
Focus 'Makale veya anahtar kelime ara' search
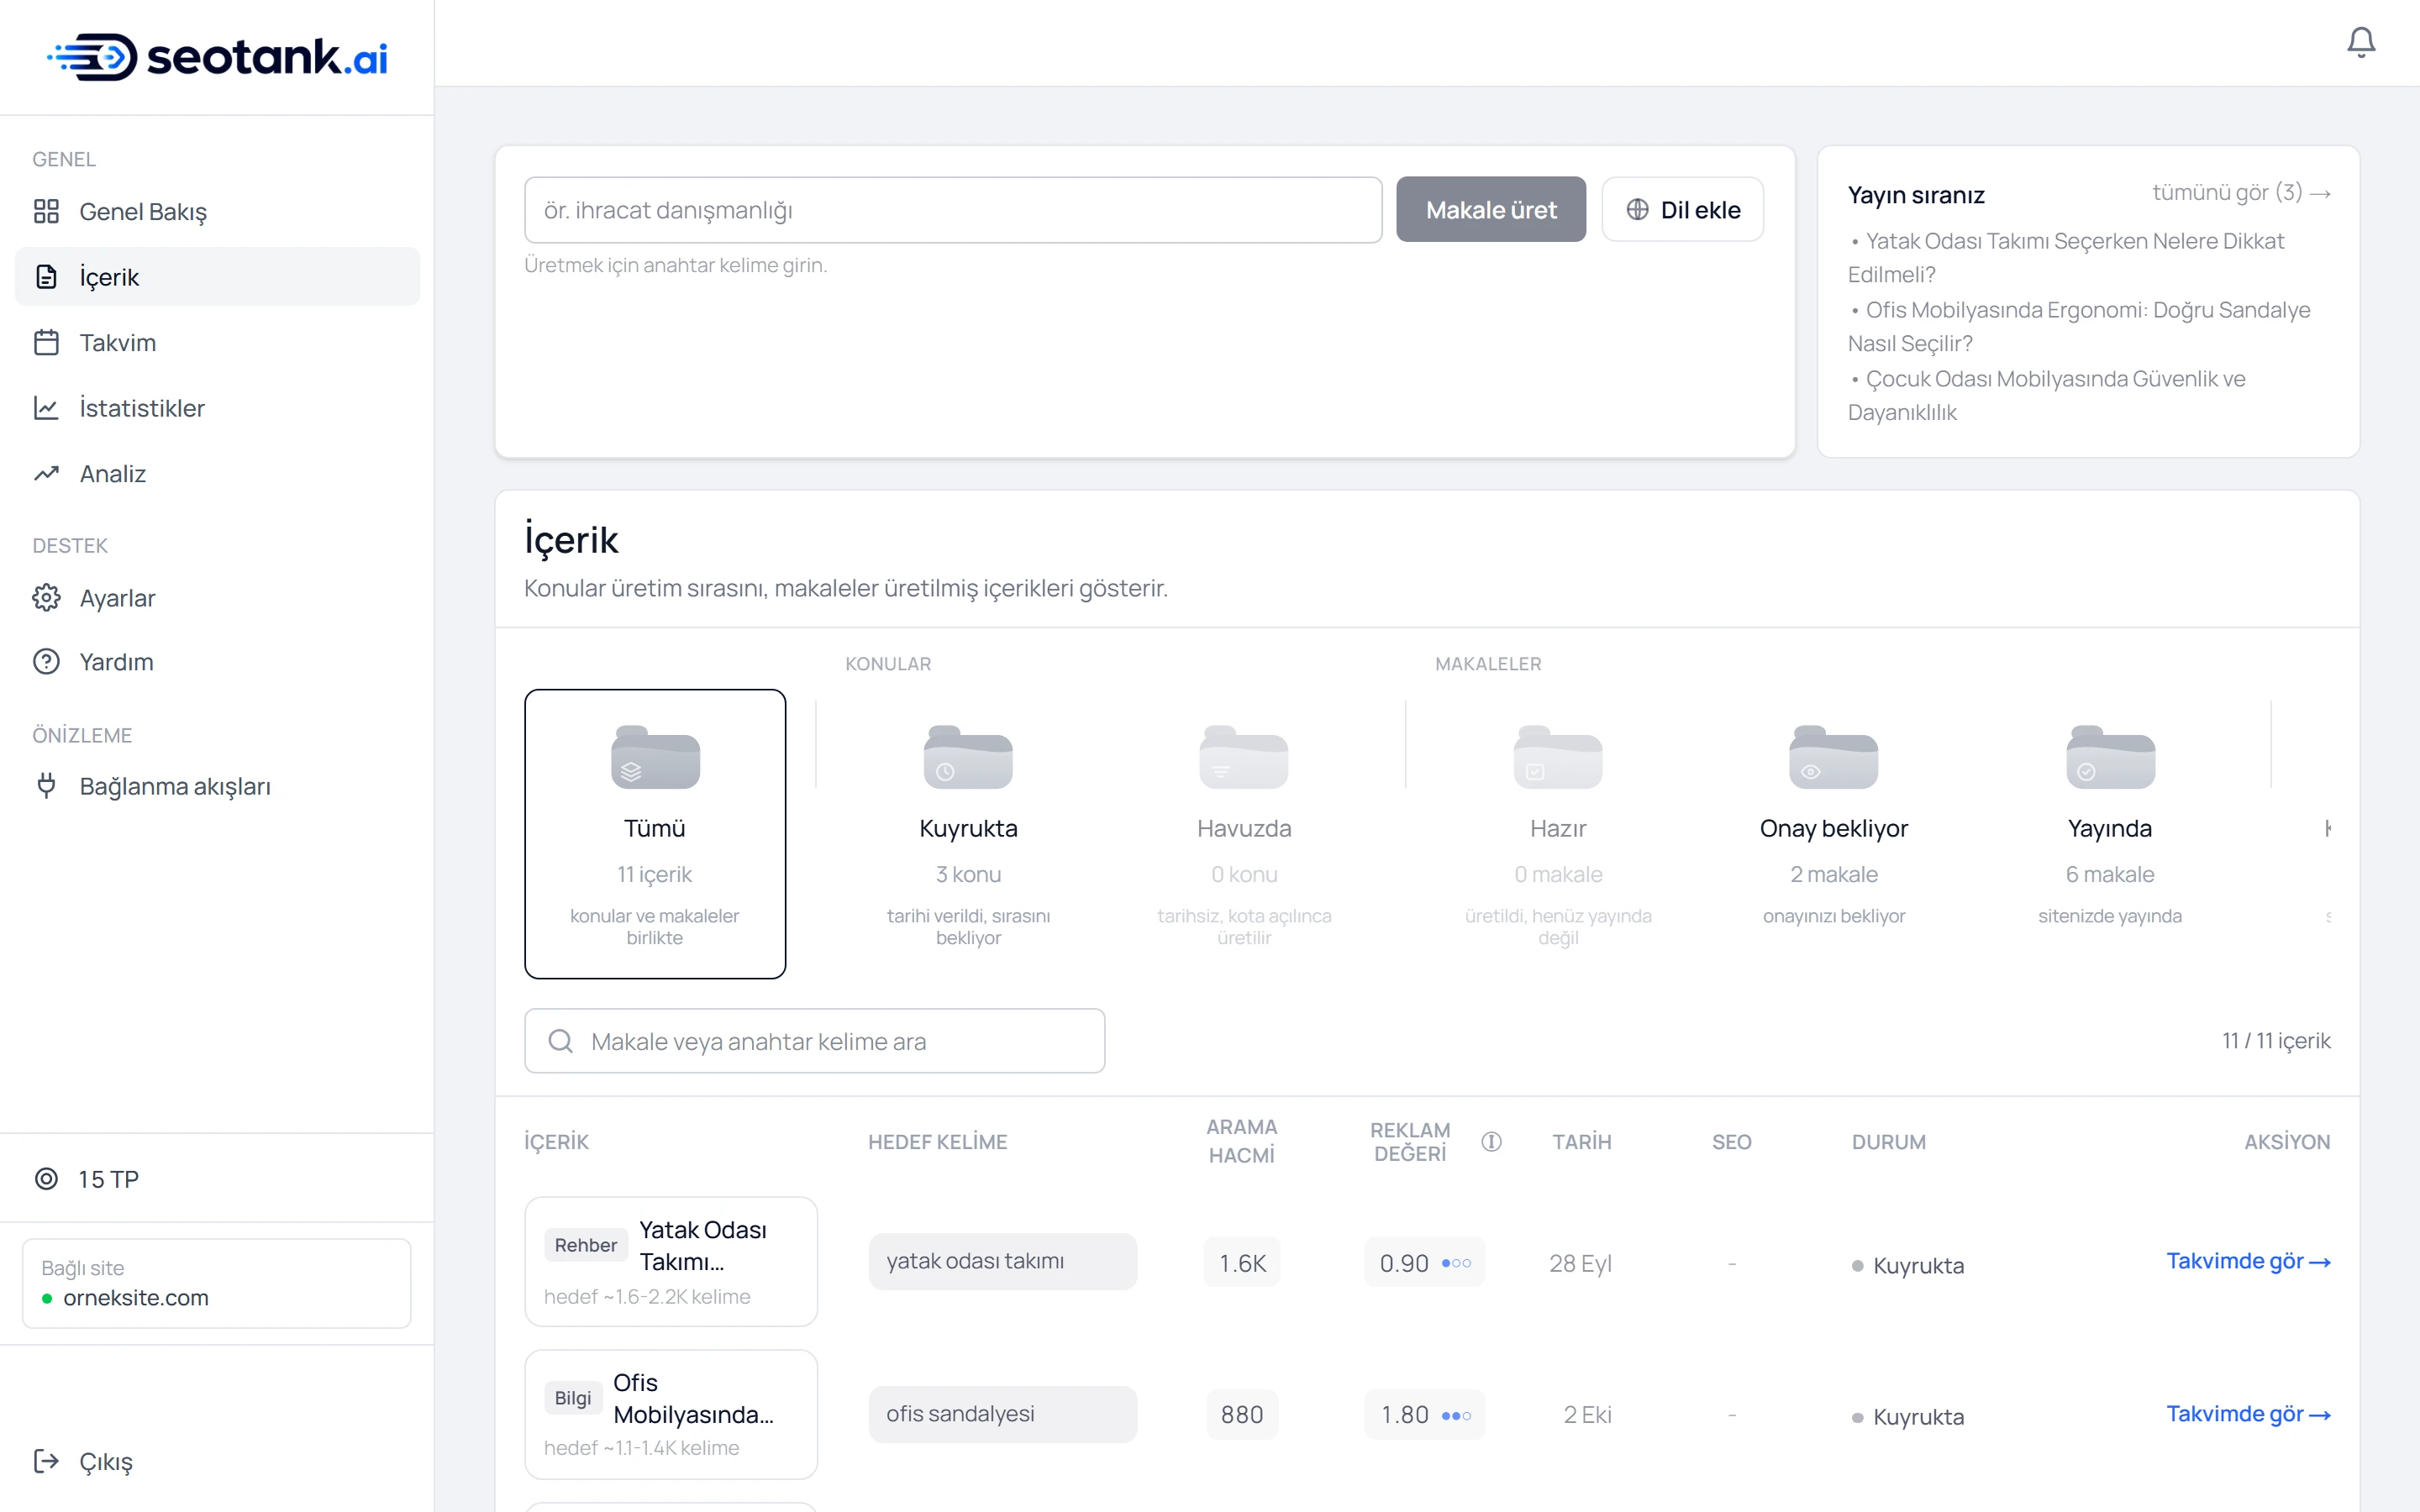click(815, 1041)
